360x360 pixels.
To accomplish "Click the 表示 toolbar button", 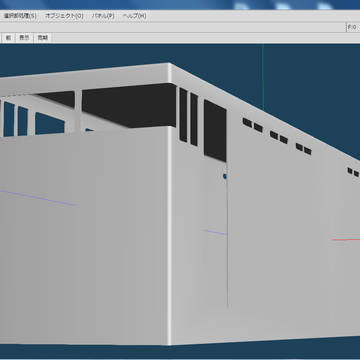I will [x=24, y=38].
